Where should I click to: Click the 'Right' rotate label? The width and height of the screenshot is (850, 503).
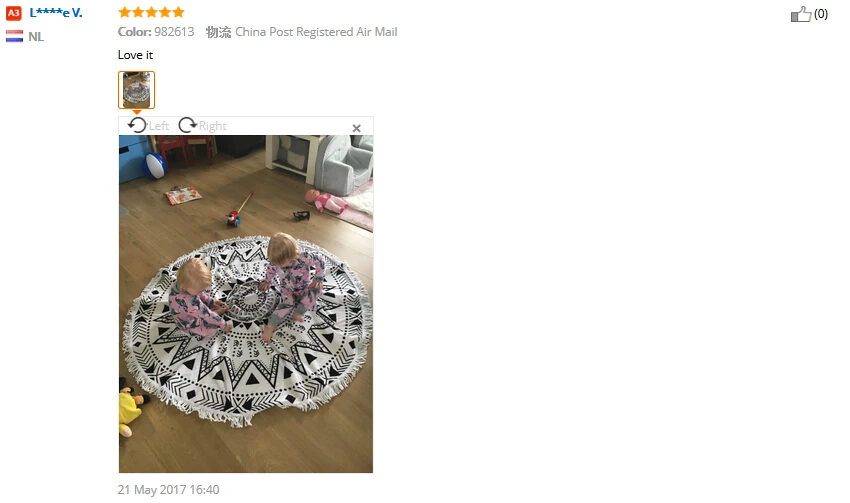click(x=212, y=126)
